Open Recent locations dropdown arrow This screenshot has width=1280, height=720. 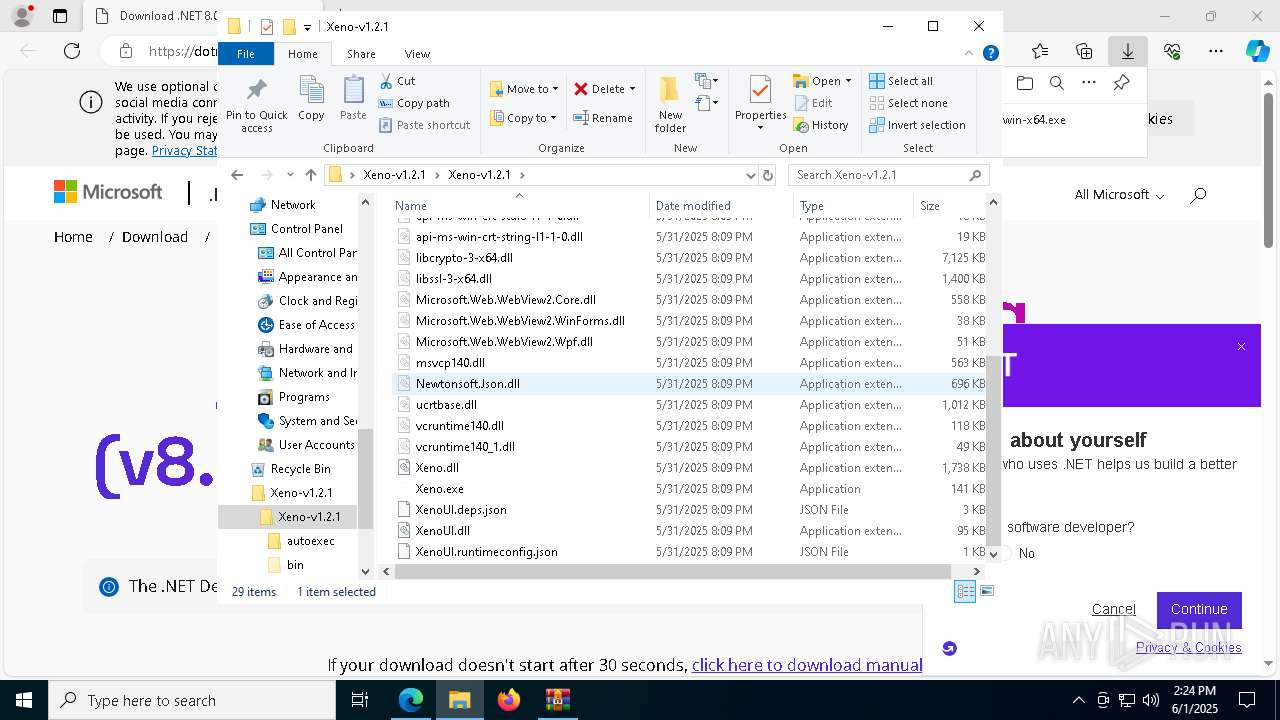[x=290, y=175]
